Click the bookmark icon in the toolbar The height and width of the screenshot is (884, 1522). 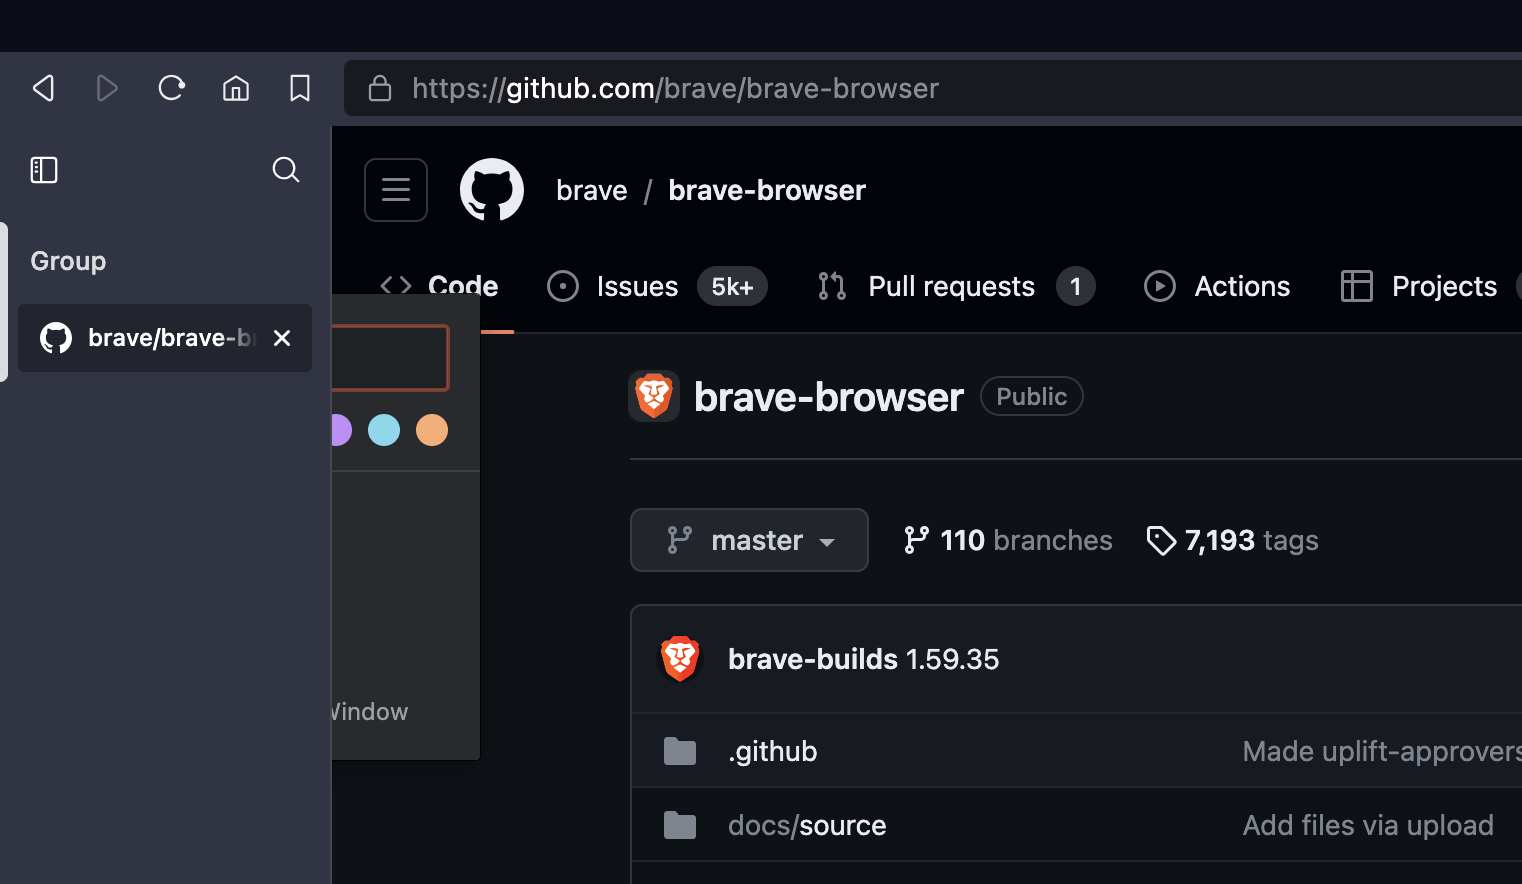299,88
